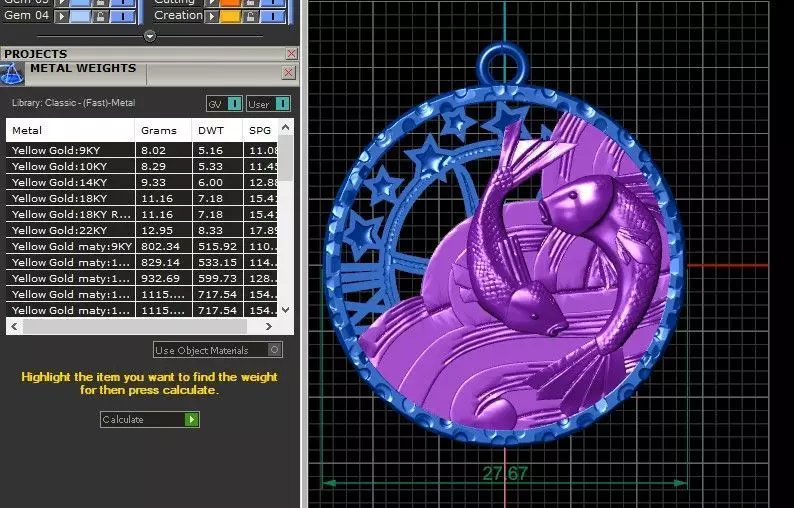Screen dimensions: 794x508
Task: Click the Grams column header
Action: pos(163,130)
